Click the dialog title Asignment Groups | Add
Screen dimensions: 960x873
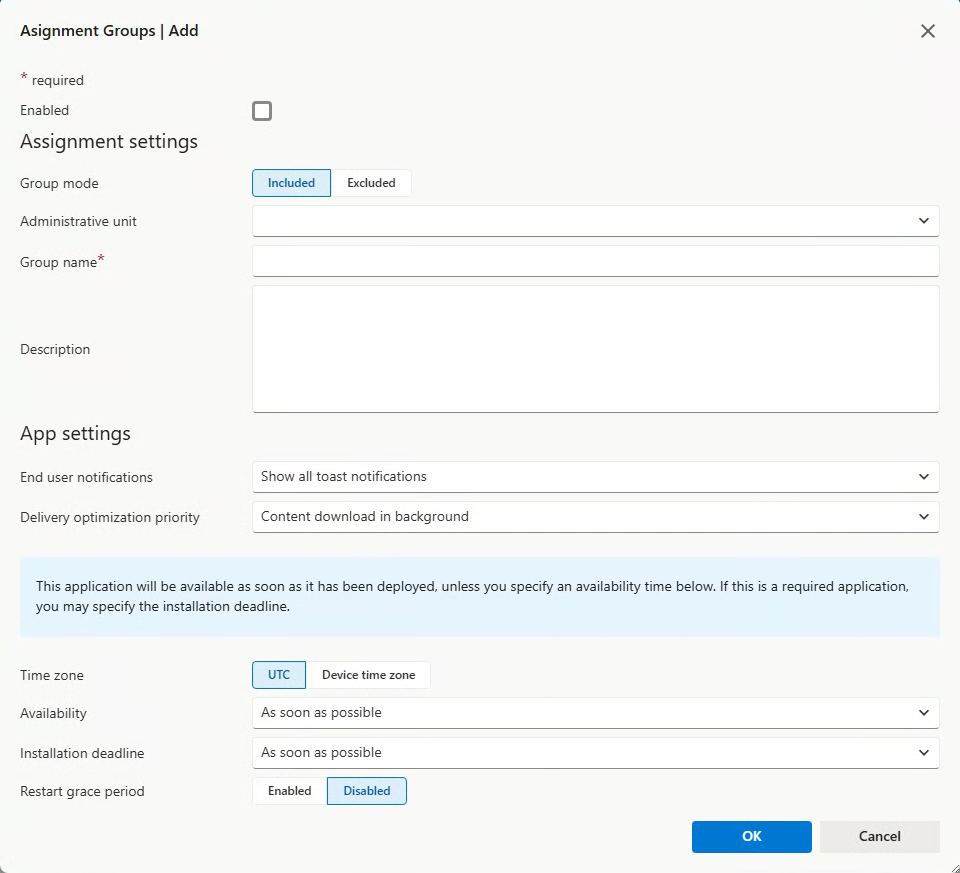pyautogui.click(x=109, y=31)
